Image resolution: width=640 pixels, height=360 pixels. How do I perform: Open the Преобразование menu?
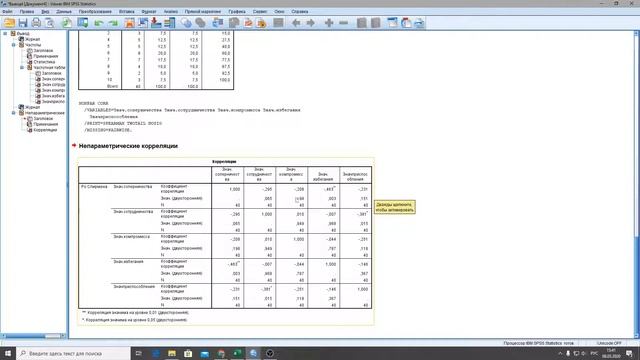click(95, 11)
